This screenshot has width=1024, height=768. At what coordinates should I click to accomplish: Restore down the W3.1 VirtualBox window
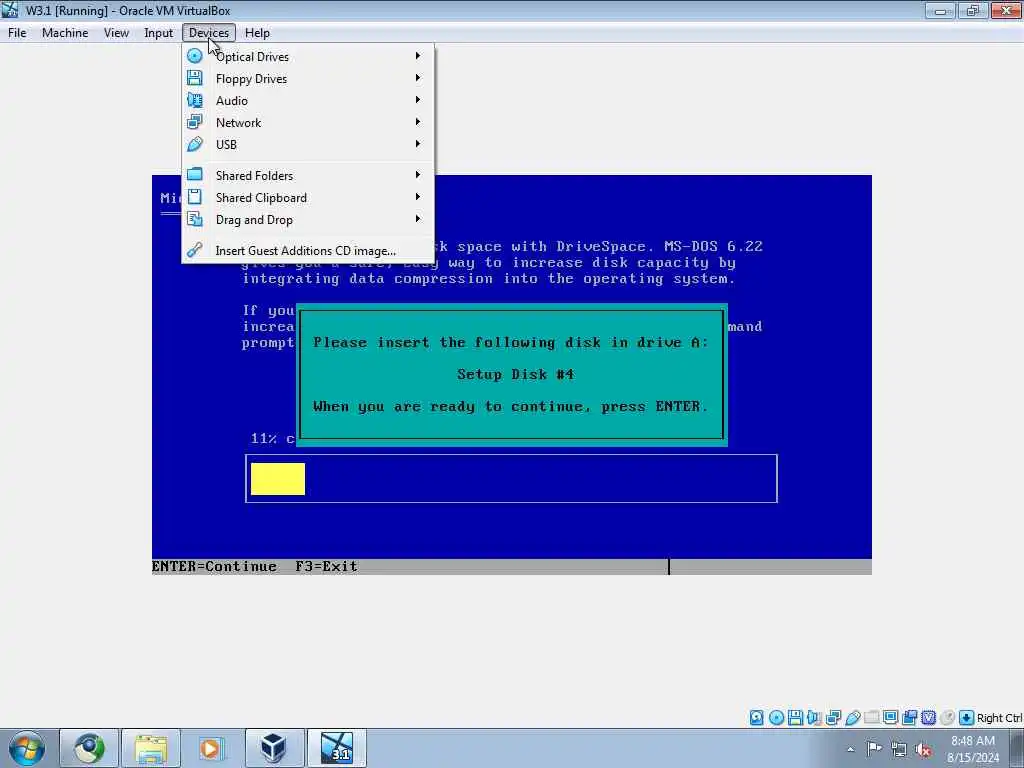973,10
